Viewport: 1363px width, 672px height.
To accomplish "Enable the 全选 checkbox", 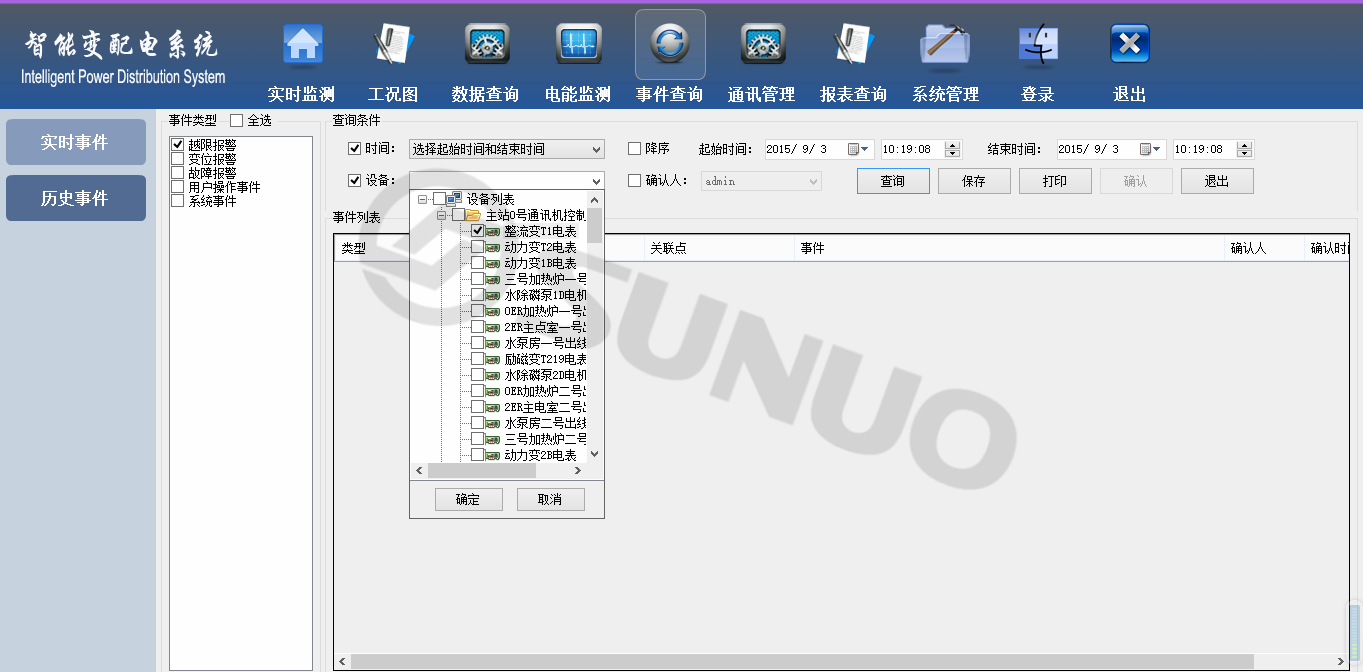I will click(237, 121).
